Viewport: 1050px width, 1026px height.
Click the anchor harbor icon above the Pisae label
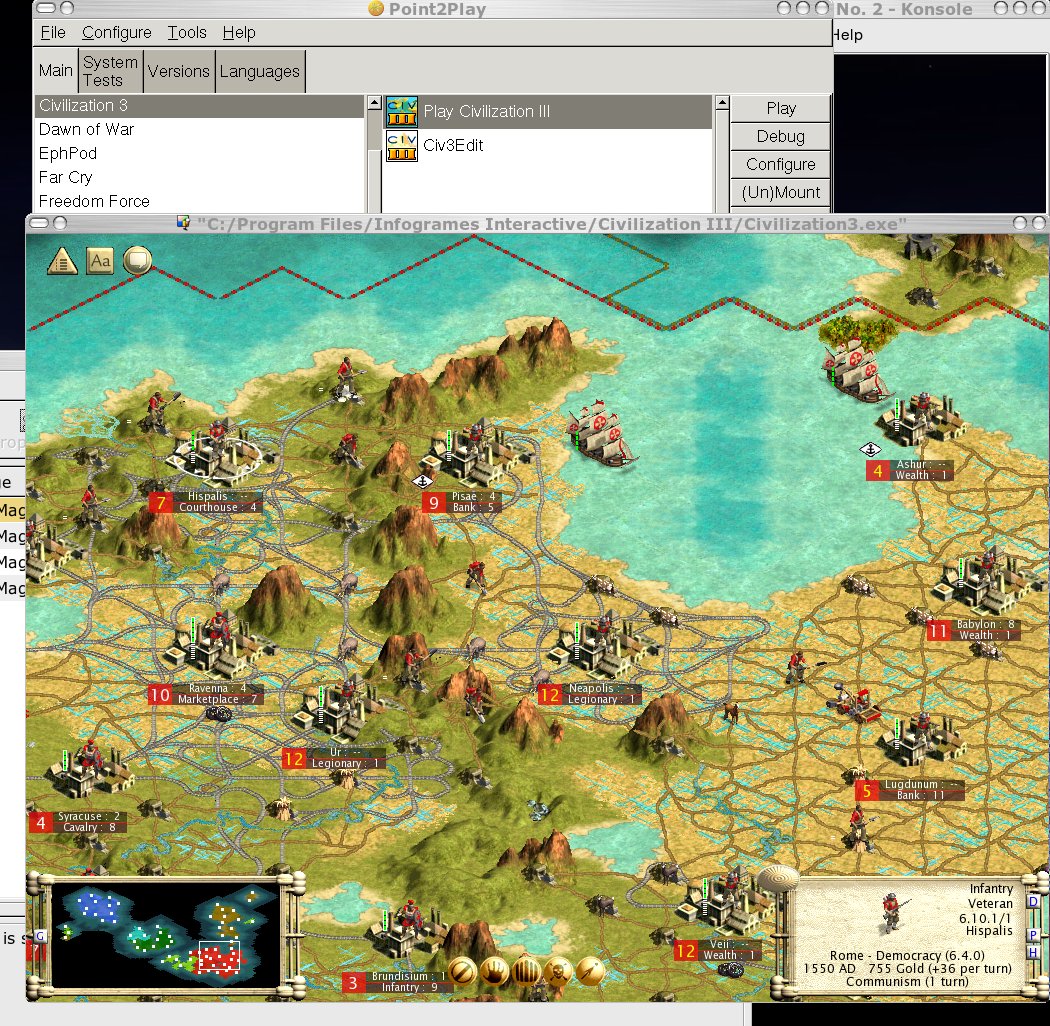click(422, 482)
